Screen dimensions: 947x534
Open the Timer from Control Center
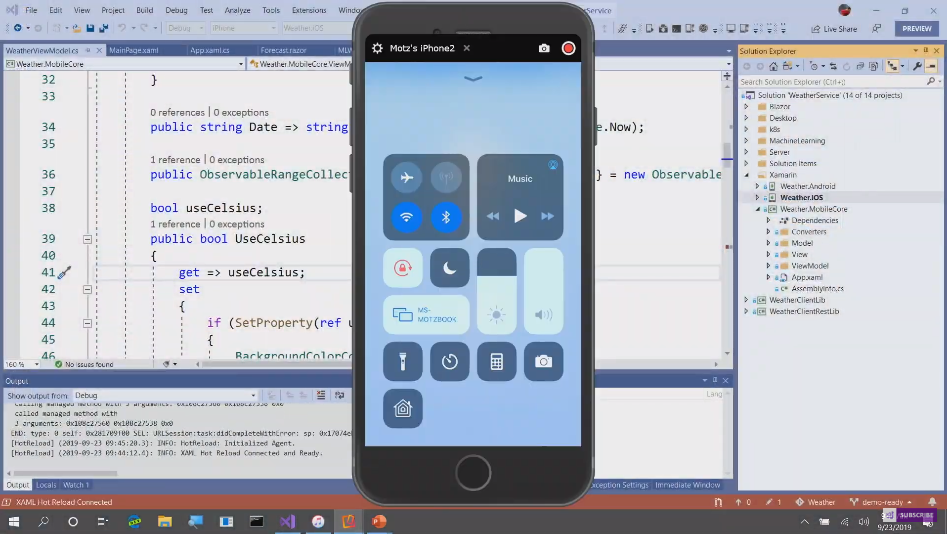point(449,362)
